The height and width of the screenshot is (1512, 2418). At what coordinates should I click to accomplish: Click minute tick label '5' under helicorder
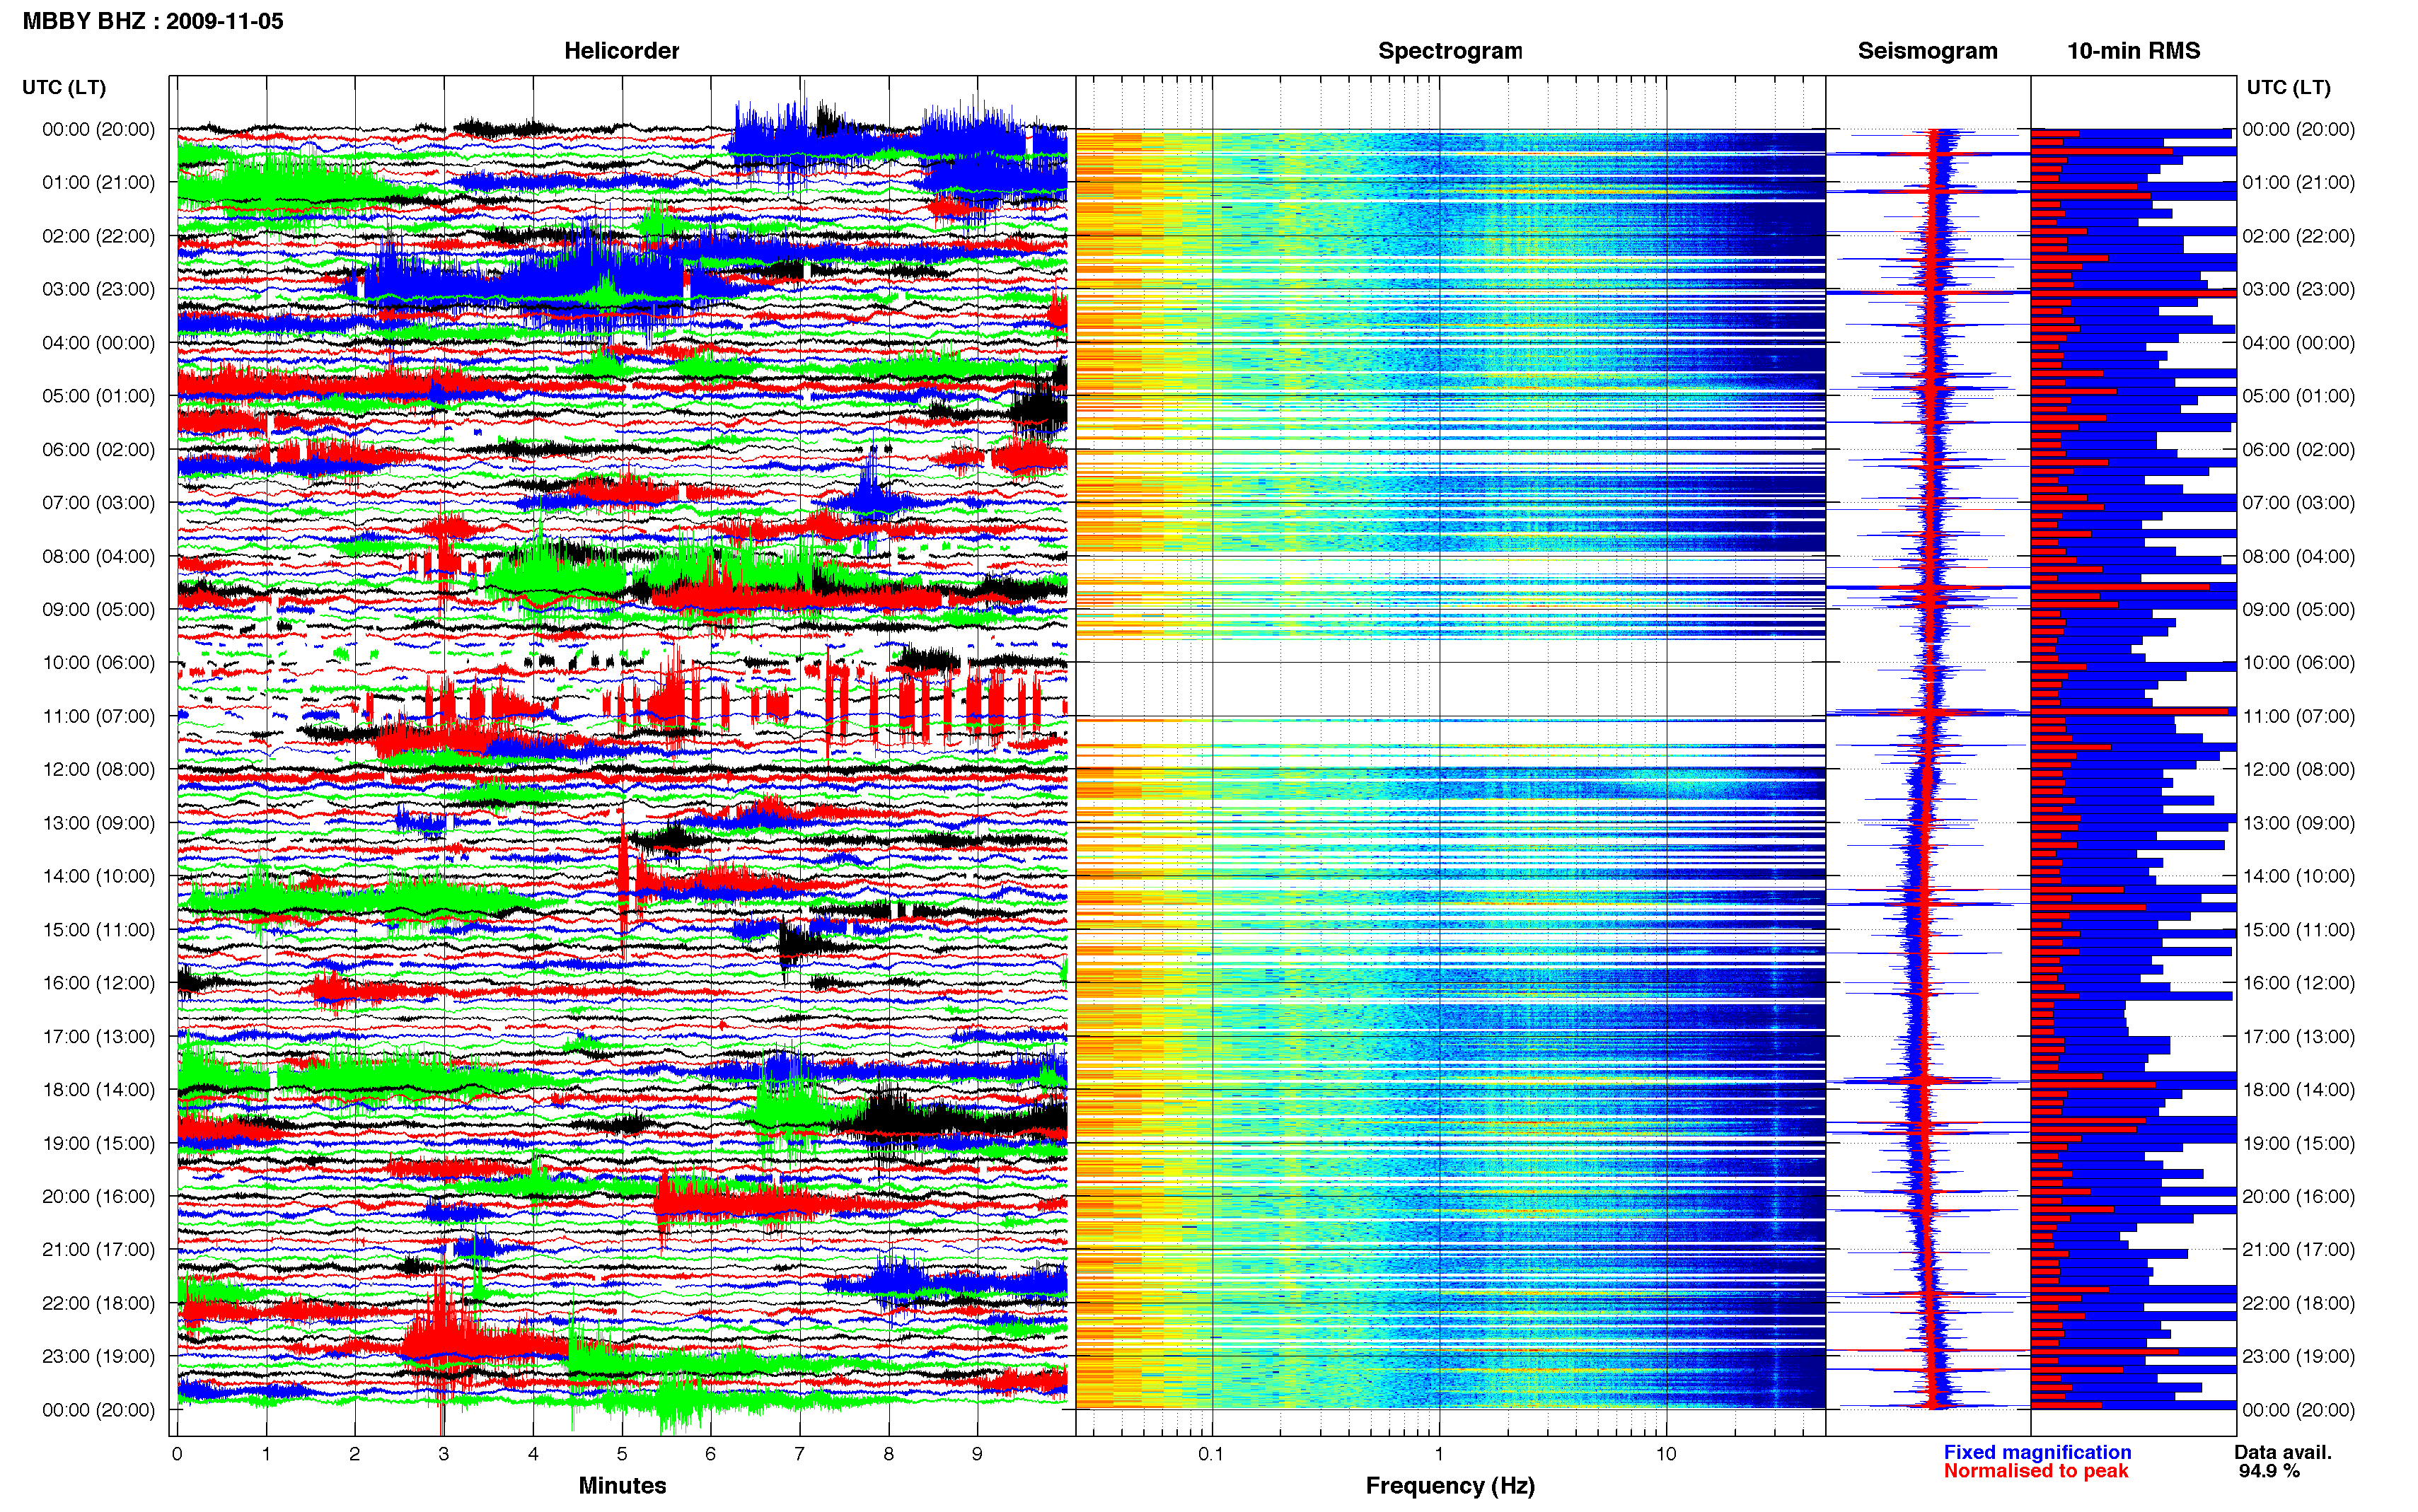(x=622, y=1454)
